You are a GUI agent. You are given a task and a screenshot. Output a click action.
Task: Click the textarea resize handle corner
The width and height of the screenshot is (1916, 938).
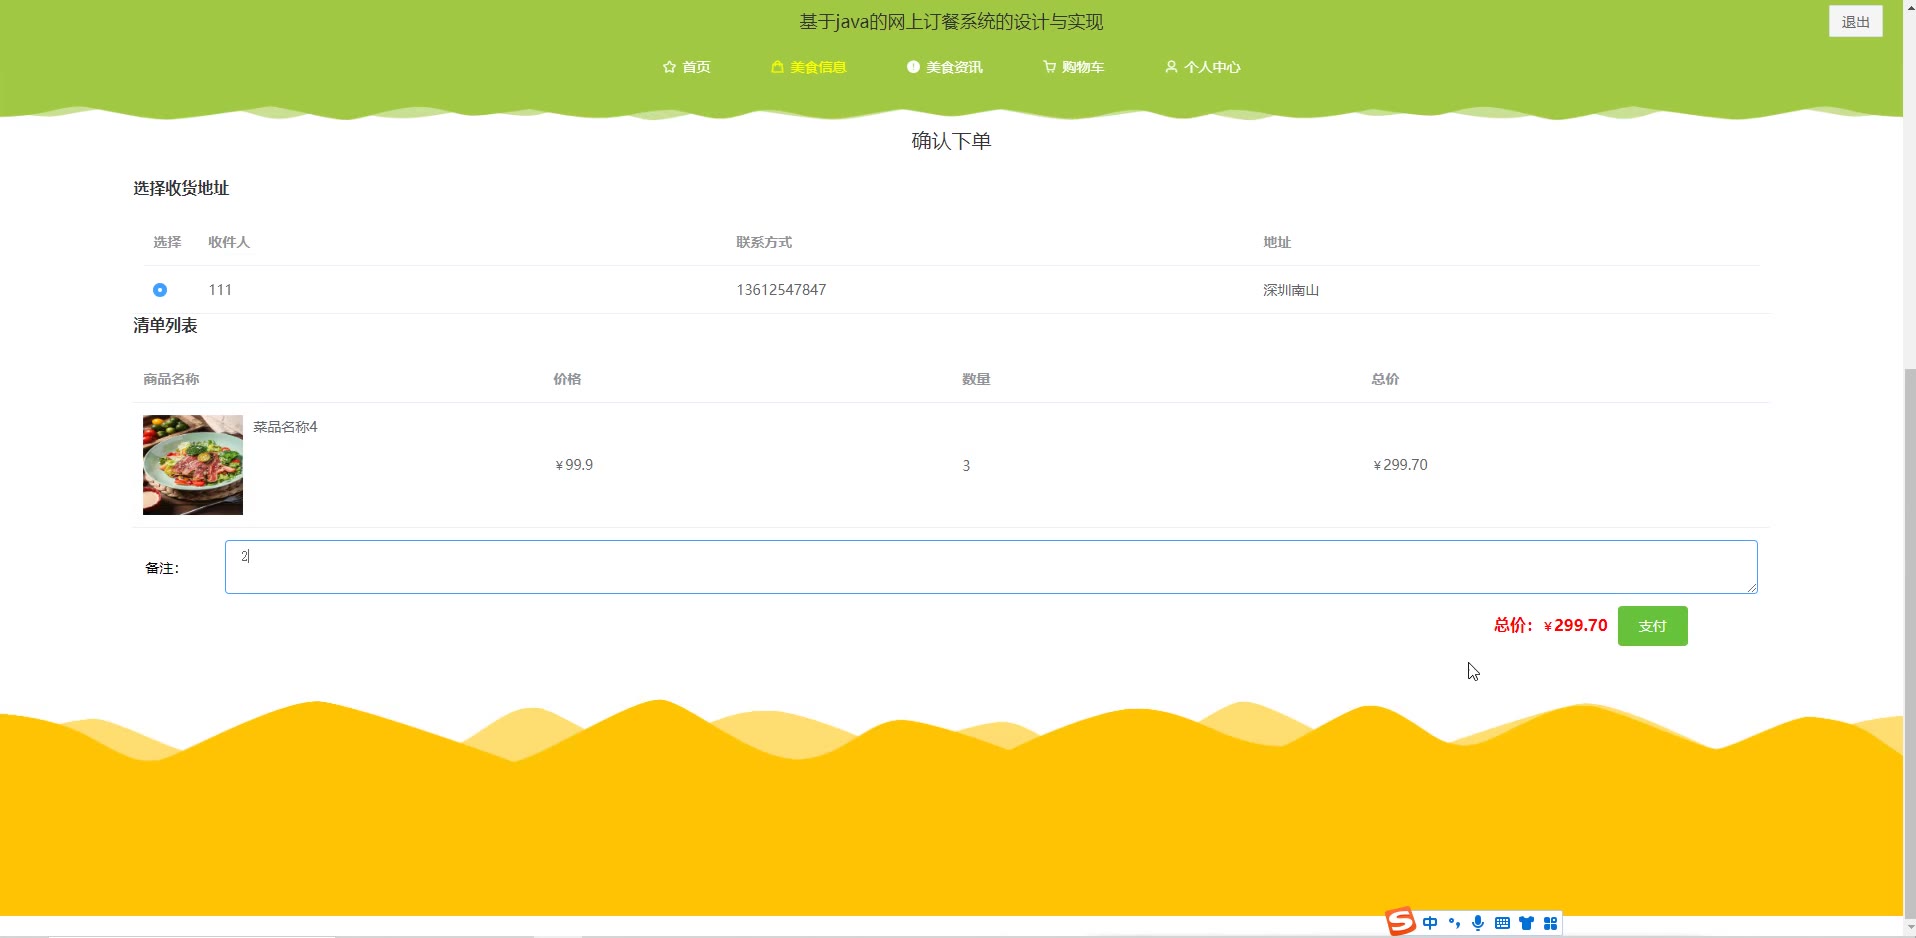pyautogui.click(x=1752, y=588)
